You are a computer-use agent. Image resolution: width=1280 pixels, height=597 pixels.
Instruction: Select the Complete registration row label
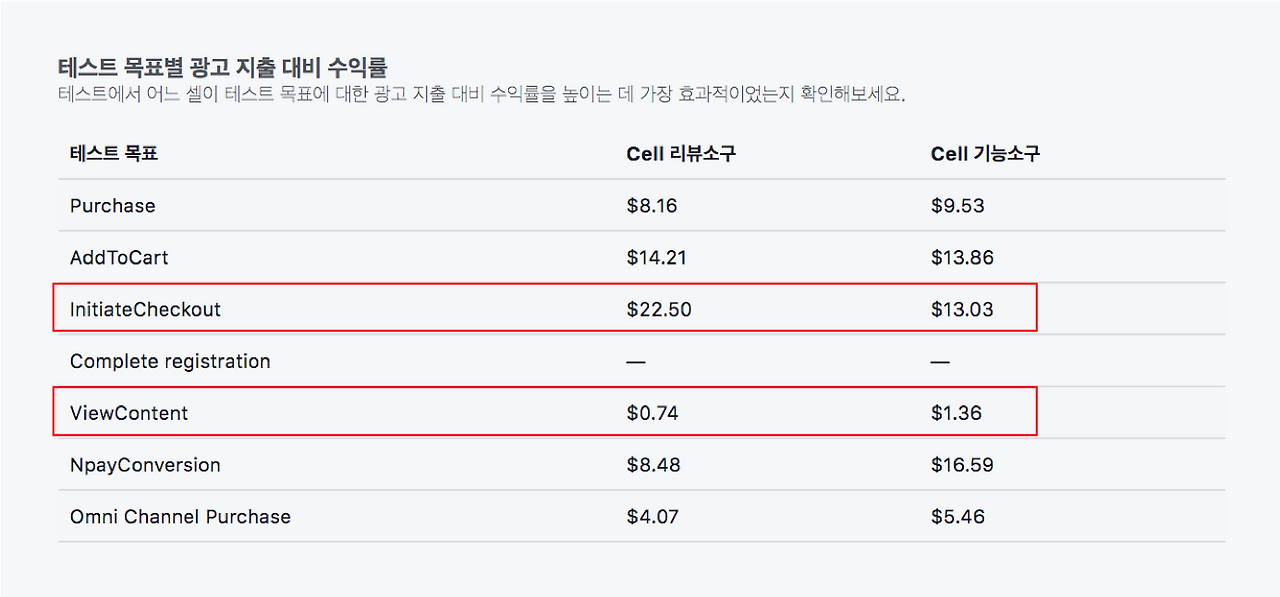click(x=170, y=362)
